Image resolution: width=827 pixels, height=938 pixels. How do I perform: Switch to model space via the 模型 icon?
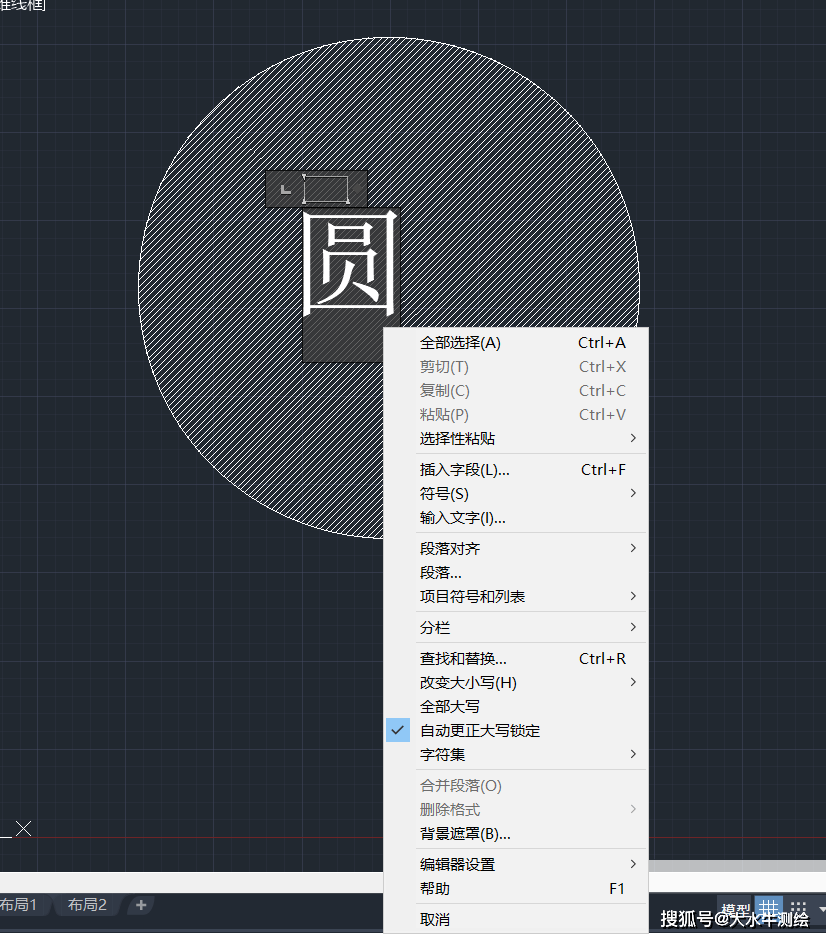tap(737, 908)
